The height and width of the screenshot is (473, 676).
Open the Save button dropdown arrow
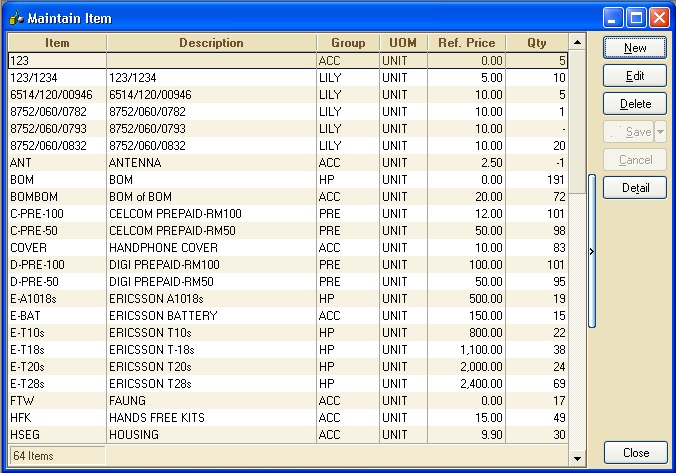[x=660, y=132]
